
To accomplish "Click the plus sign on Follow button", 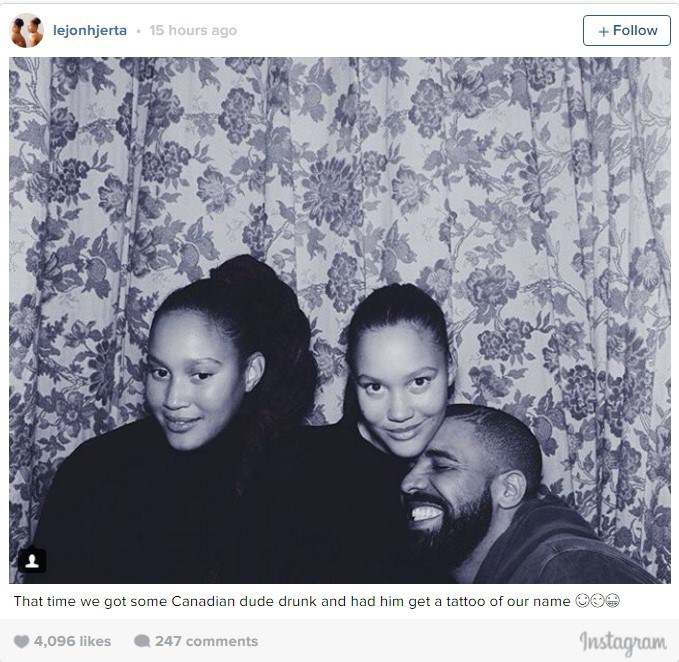I will coord(603,31).
